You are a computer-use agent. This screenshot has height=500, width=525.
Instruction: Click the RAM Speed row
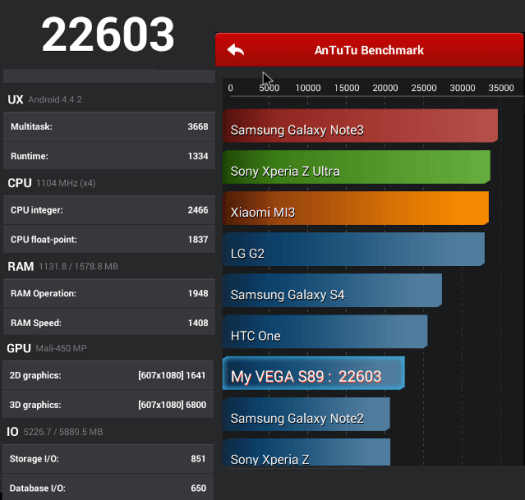(109, 323)
